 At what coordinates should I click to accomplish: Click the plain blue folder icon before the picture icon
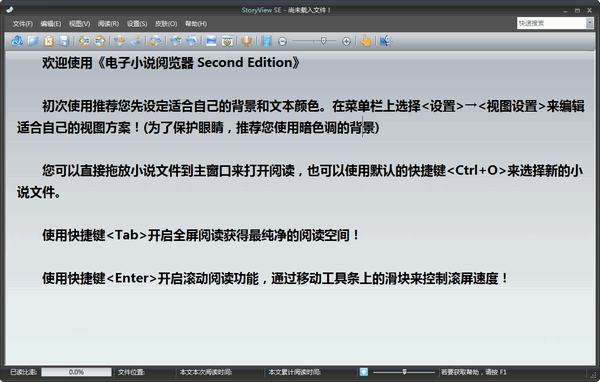click(x=191, y=41)
